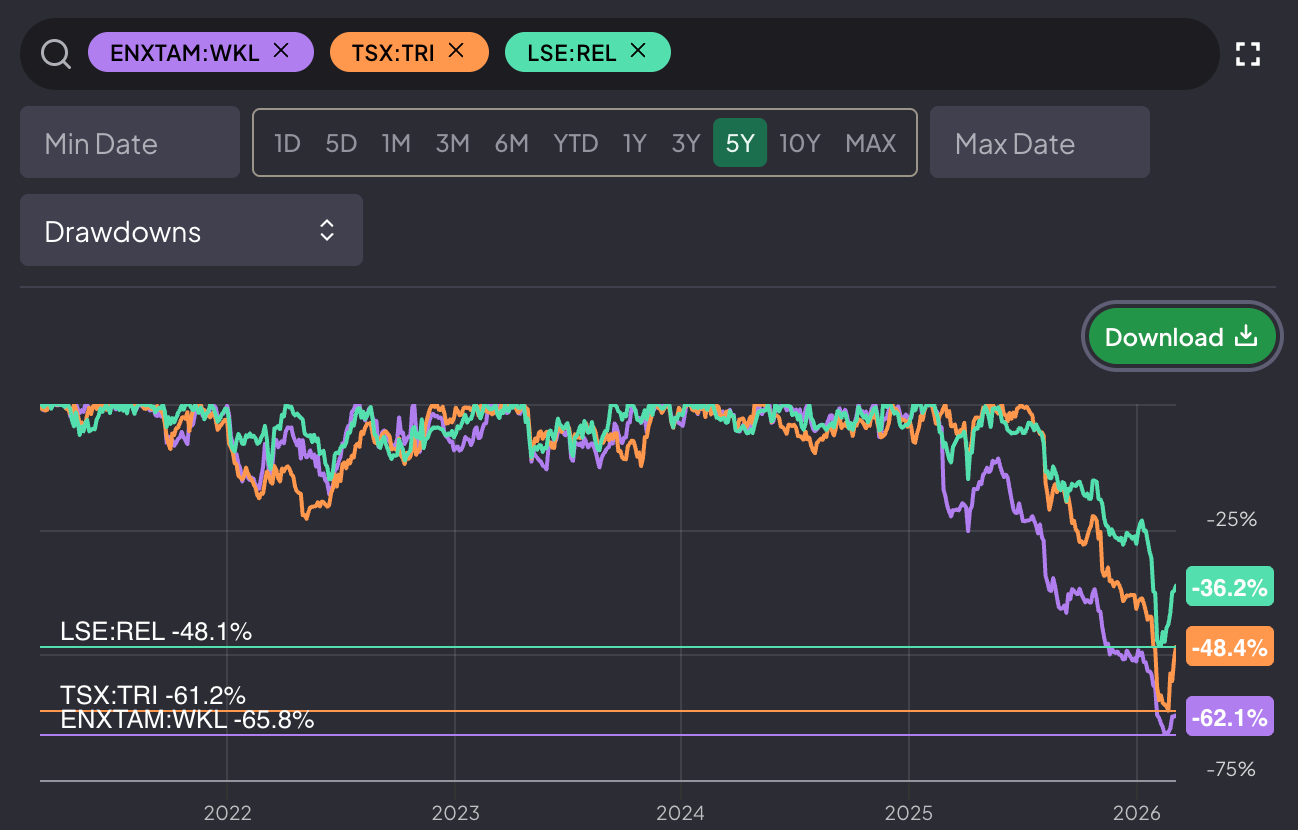Switch range to 1D
Image resolution: width=1298 pixels, height=830 pixels.
pyautogui.click(x=287, y=143)
